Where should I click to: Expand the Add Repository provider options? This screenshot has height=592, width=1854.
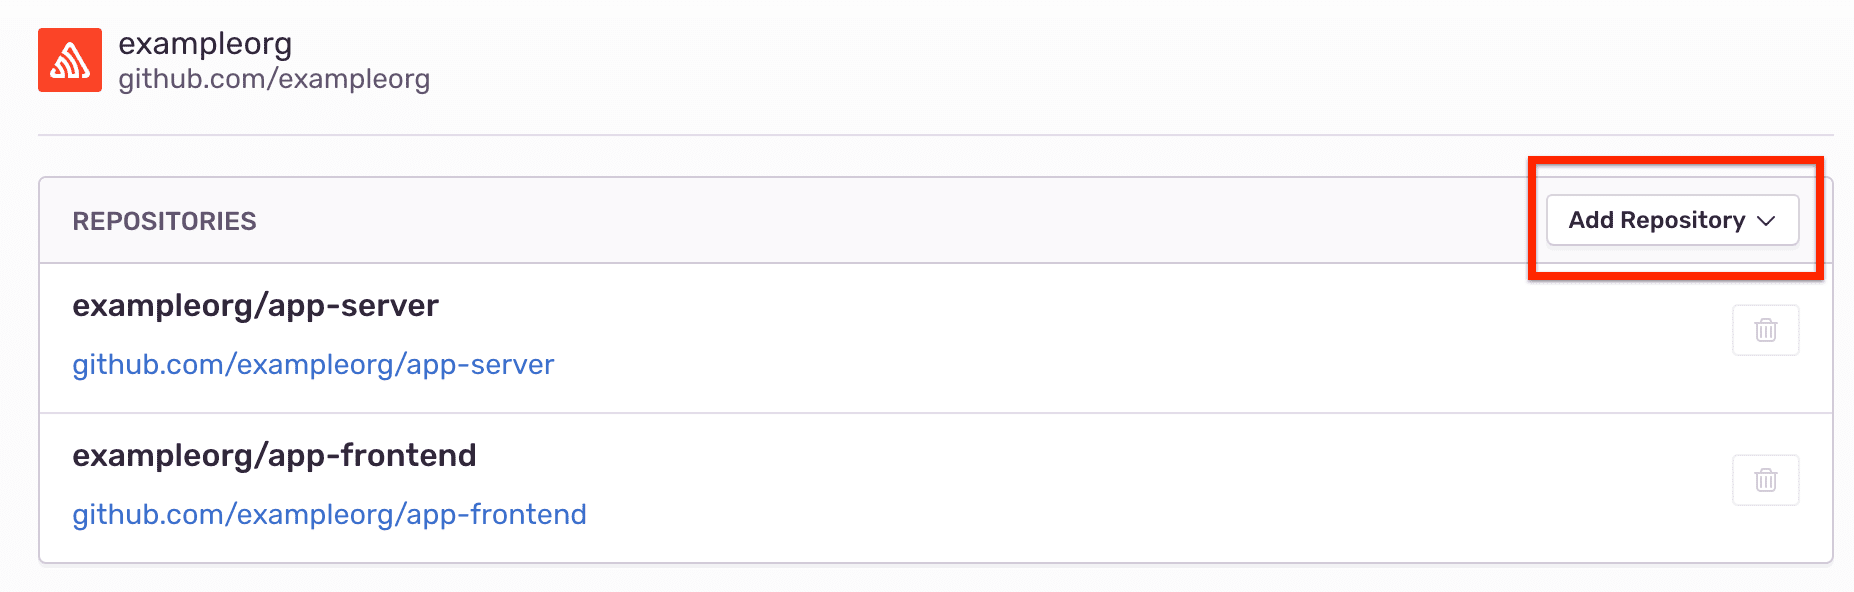click(x=1673, y=220)
